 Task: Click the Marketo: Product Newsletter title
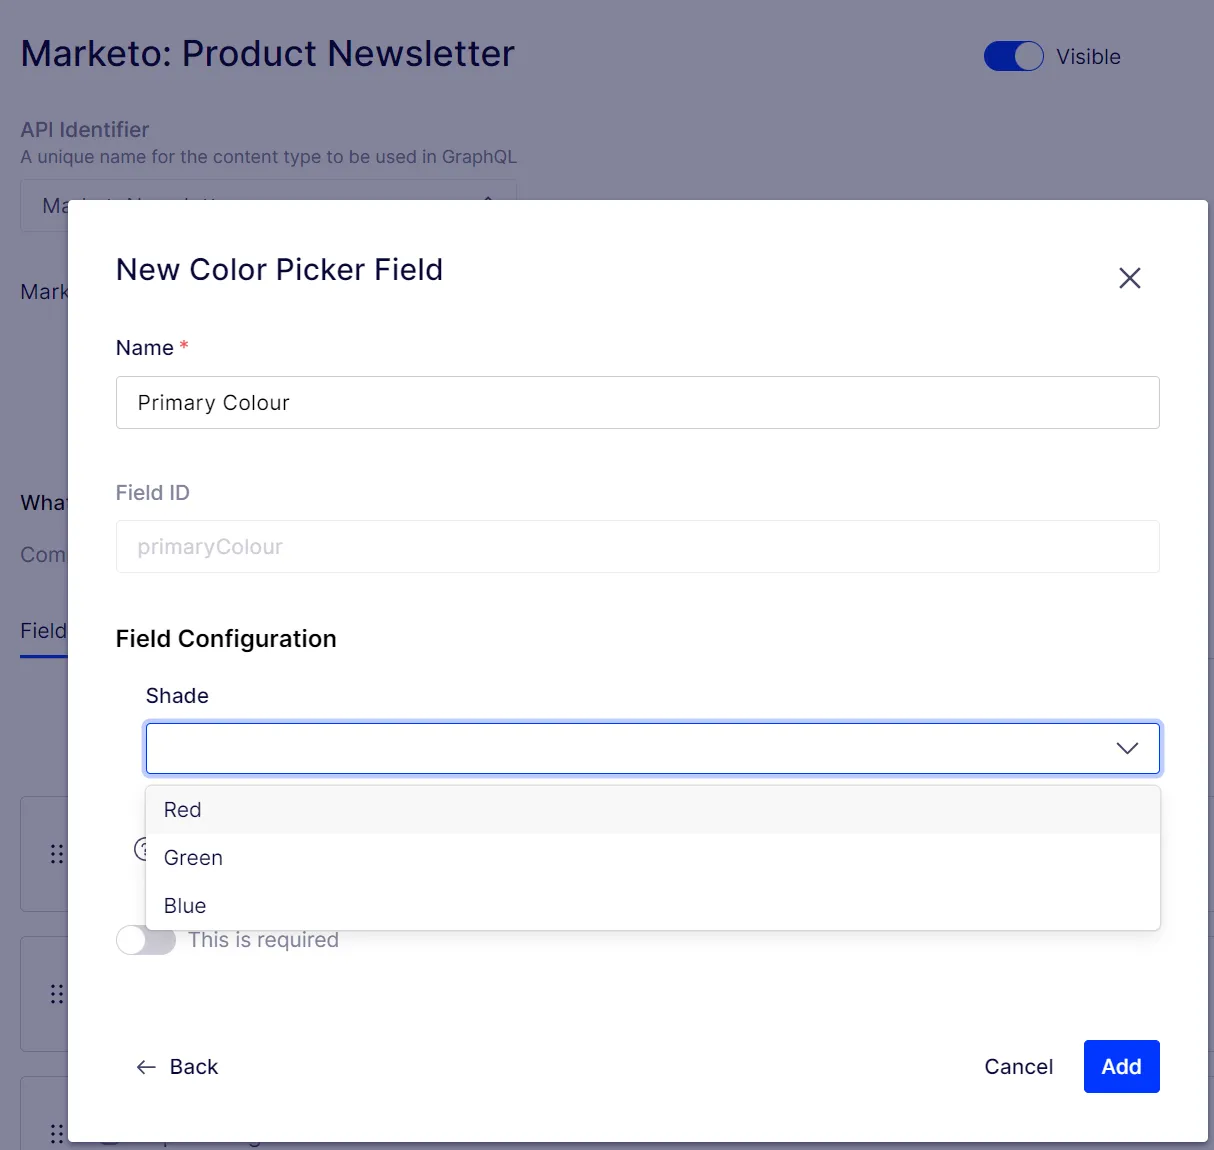tap(268, 54)
